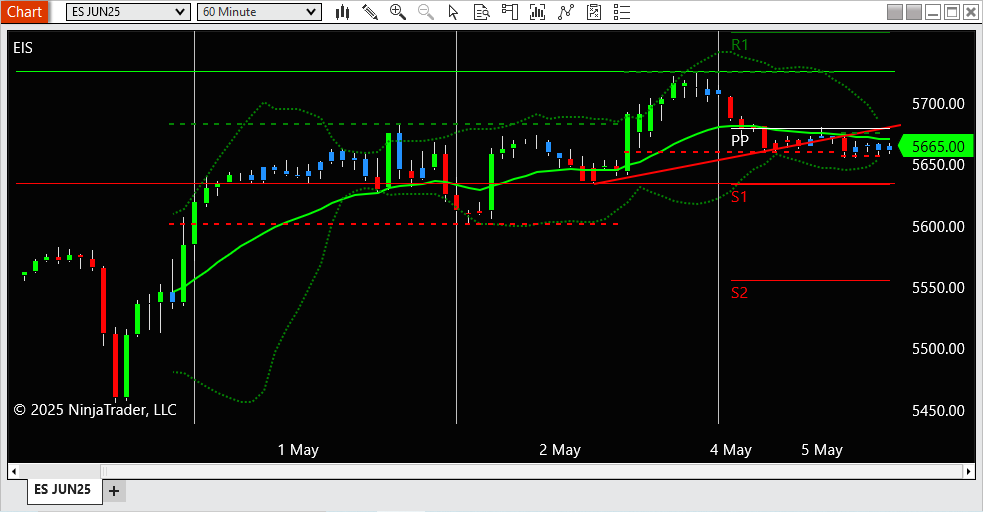This screenshot has width=983, height=512.
Task: Open the Data Box icon
Action: click(481, 12)
